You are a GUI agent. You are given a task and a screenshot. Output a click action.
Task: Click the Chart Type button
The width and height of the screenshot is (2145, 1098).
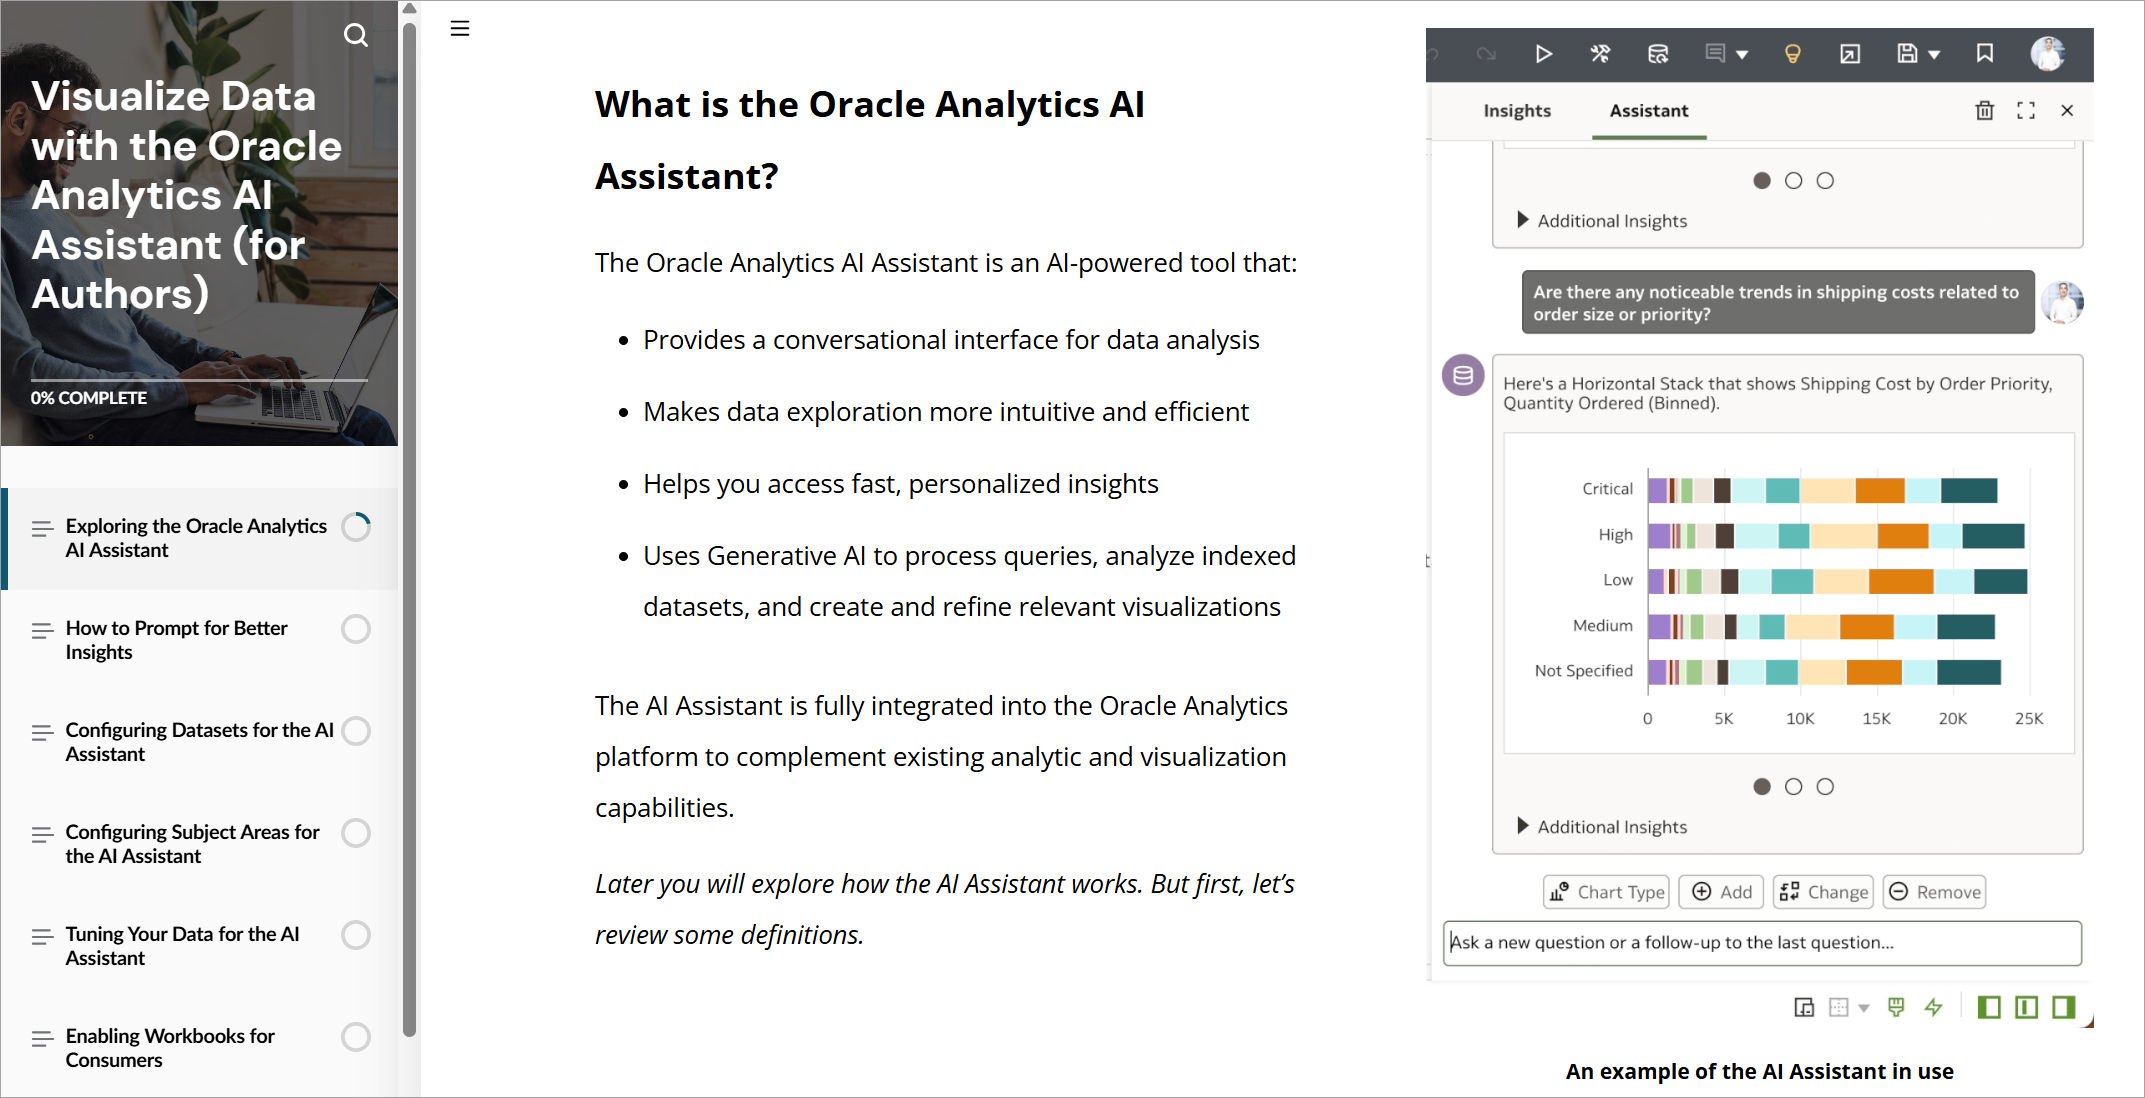tap(1606, 892)
